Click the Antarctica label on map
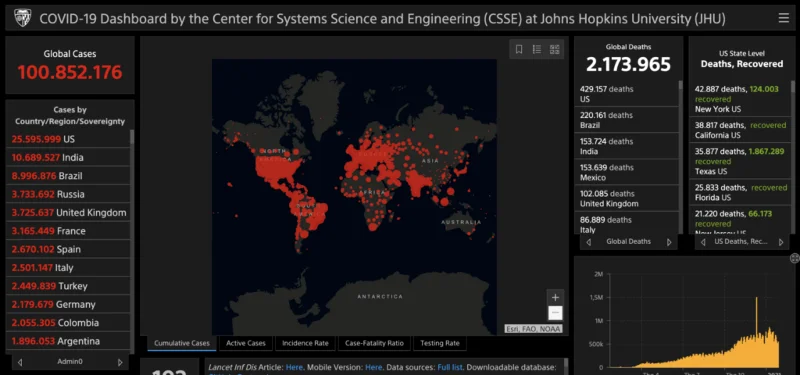The width and height of the screenshot is (800, 375). point(380,296)
